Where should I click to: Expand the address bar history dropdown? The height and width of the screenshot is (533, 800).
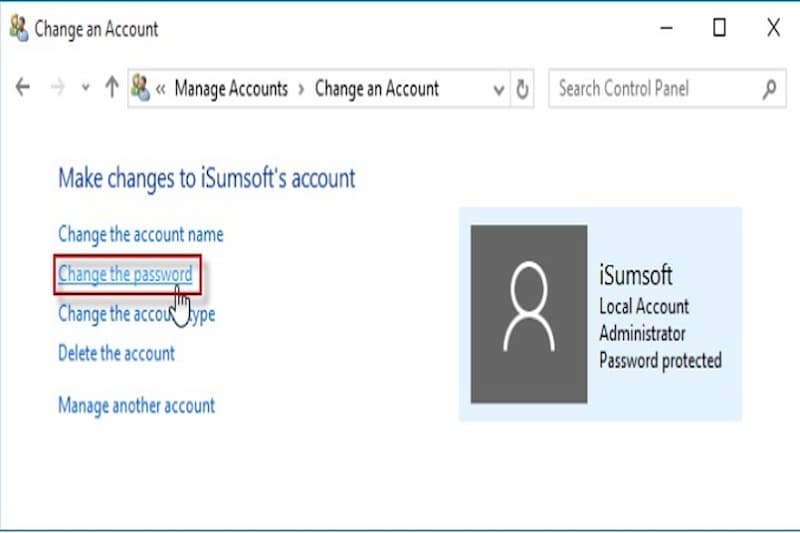tap(499, 89)
